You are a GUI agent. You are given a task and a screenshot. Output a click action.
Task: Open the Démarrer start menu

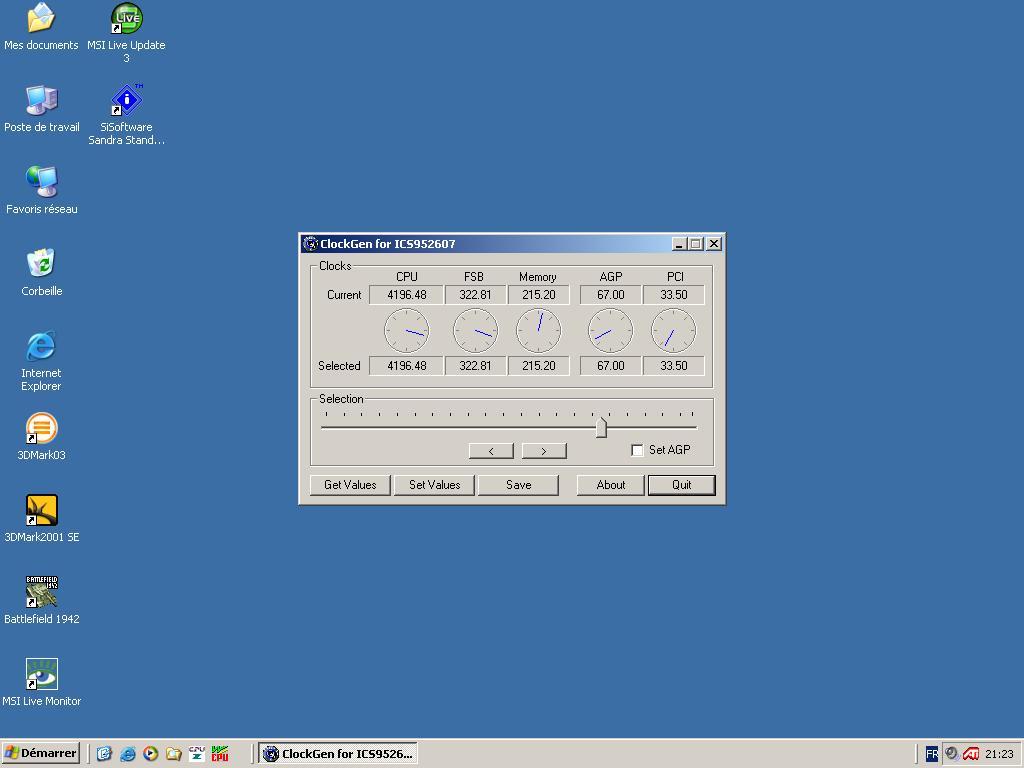(40, 753)
